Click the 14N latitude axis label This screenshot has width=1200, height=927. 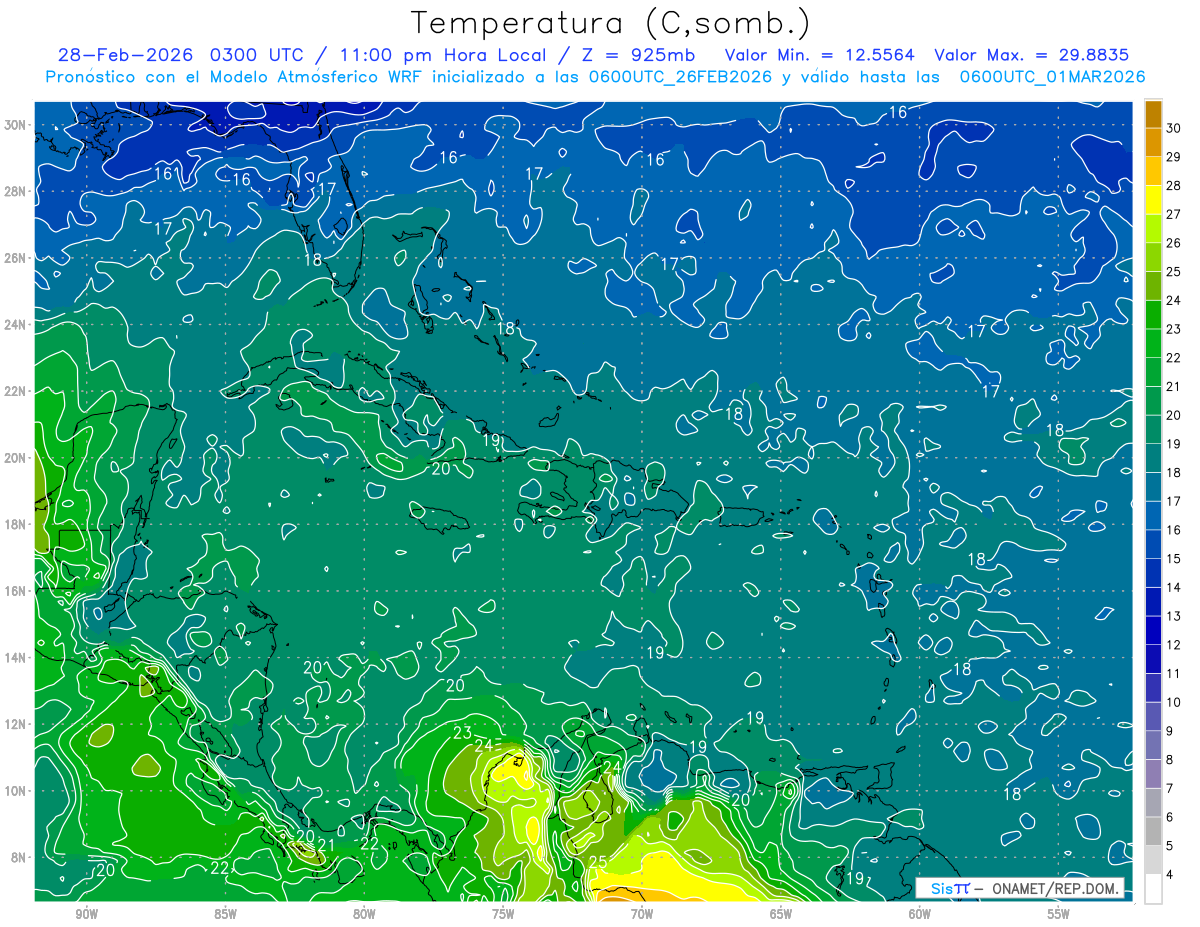pyautogui.click(x=17, y=658)
